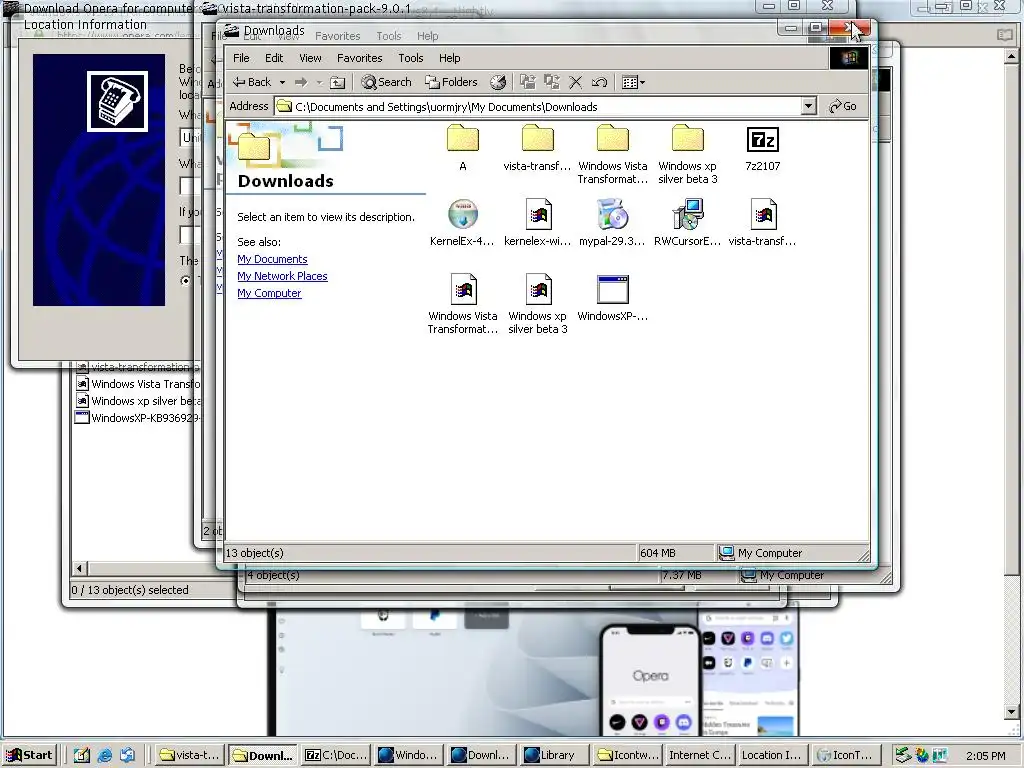Open the Favorites menu in Downloads window
1024x768 pixels.
(x=359, y=58)
